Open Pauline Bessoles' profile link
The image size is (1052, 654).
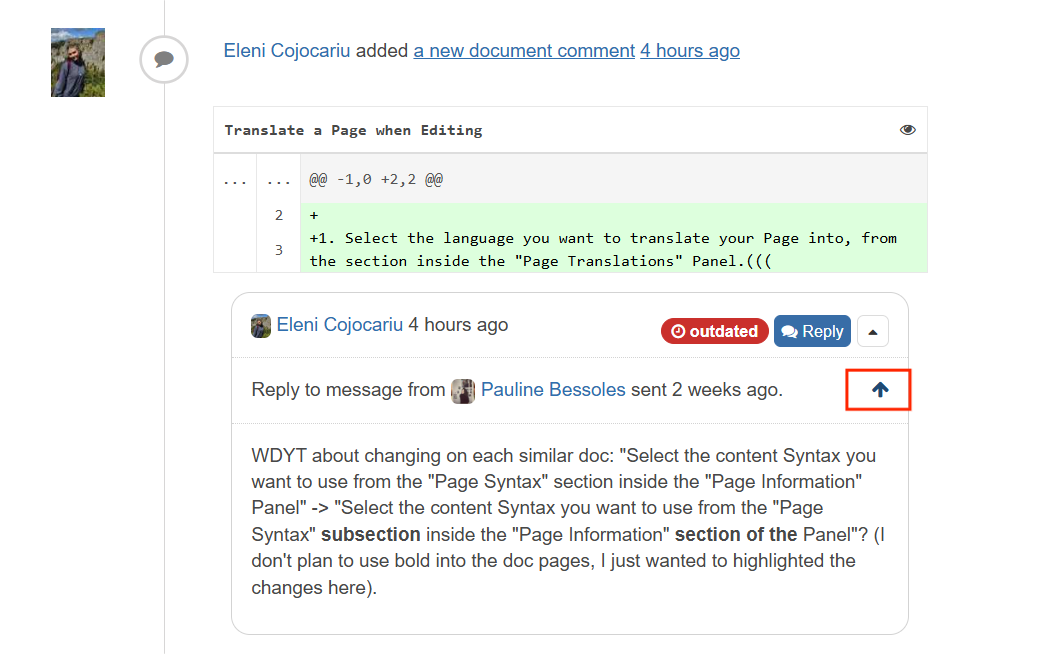(x=553, y=390)
